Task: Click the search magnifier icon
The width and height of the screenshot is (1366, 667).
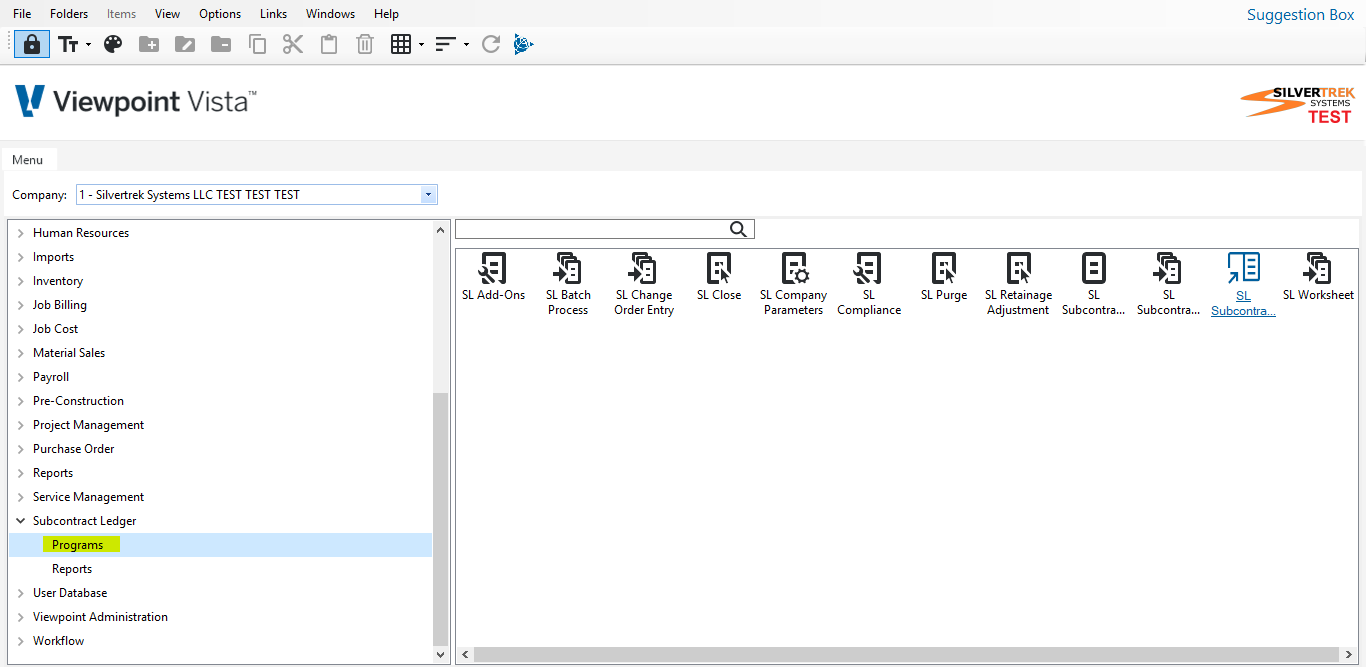Action: [x=738, y=229]
